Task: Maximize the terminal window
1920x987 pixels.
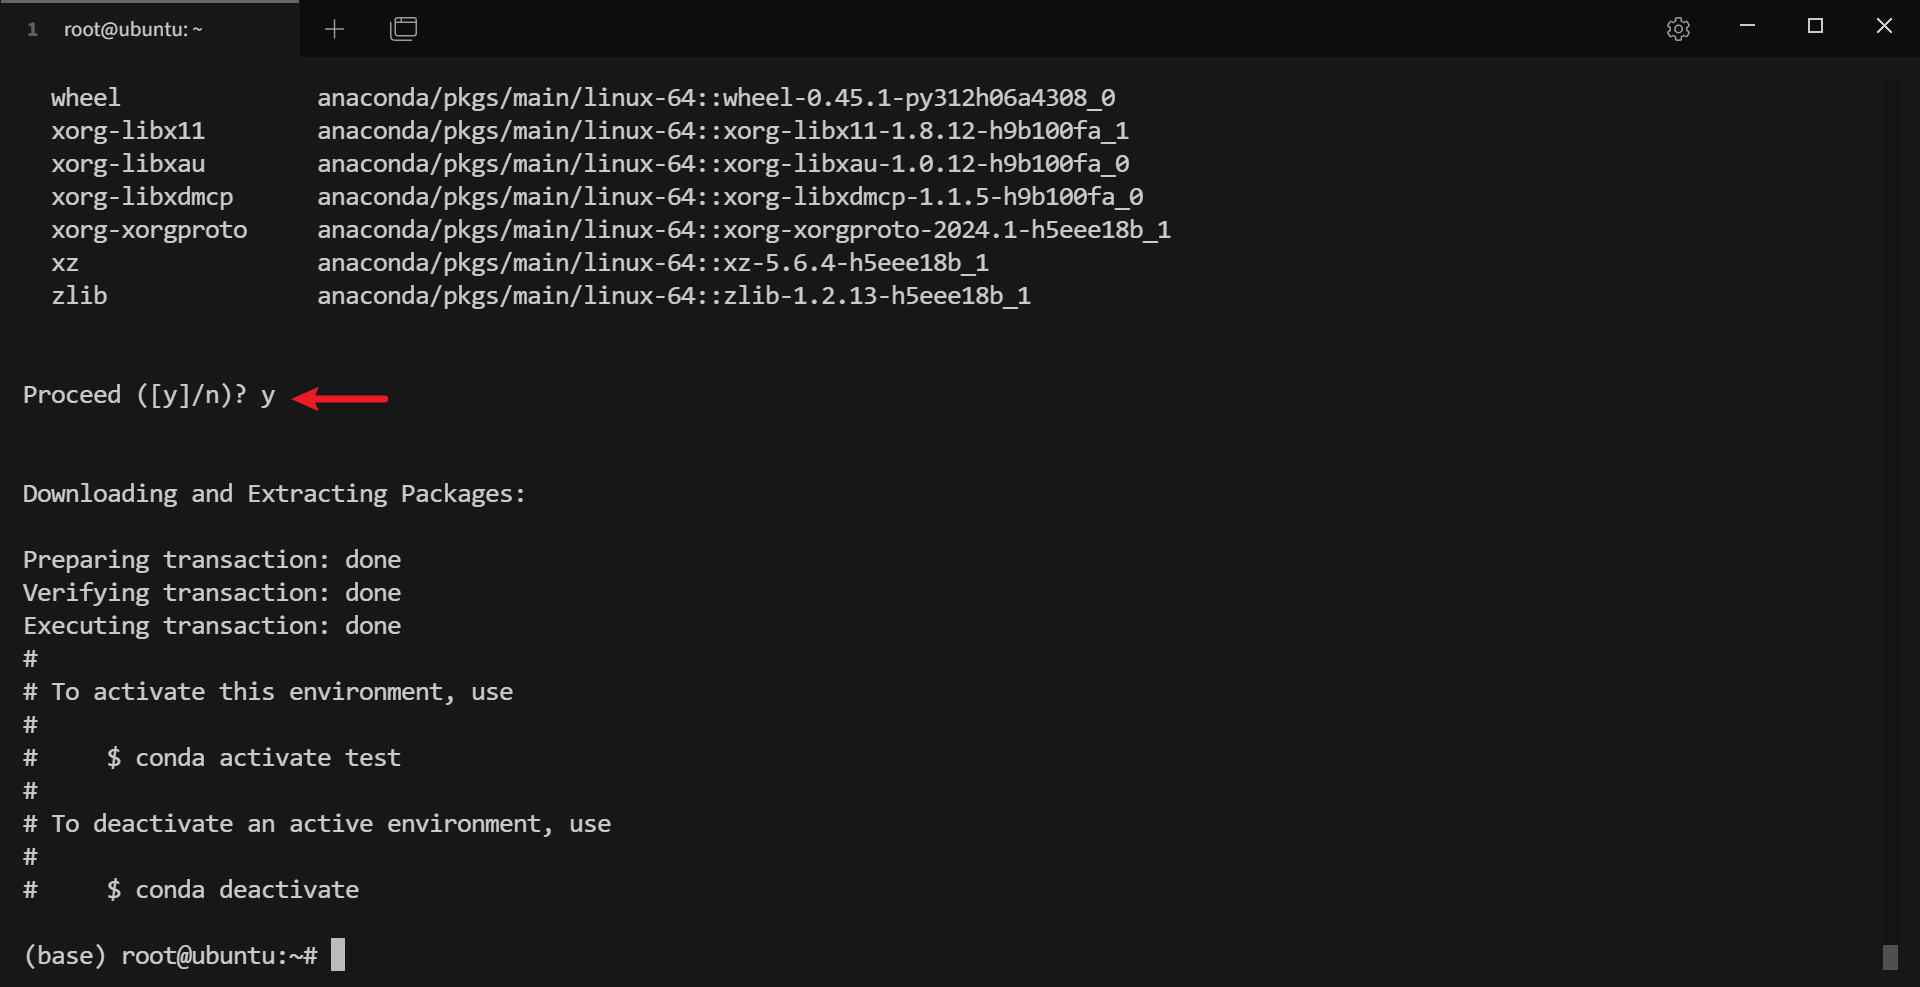Action: click(1815, 26)
